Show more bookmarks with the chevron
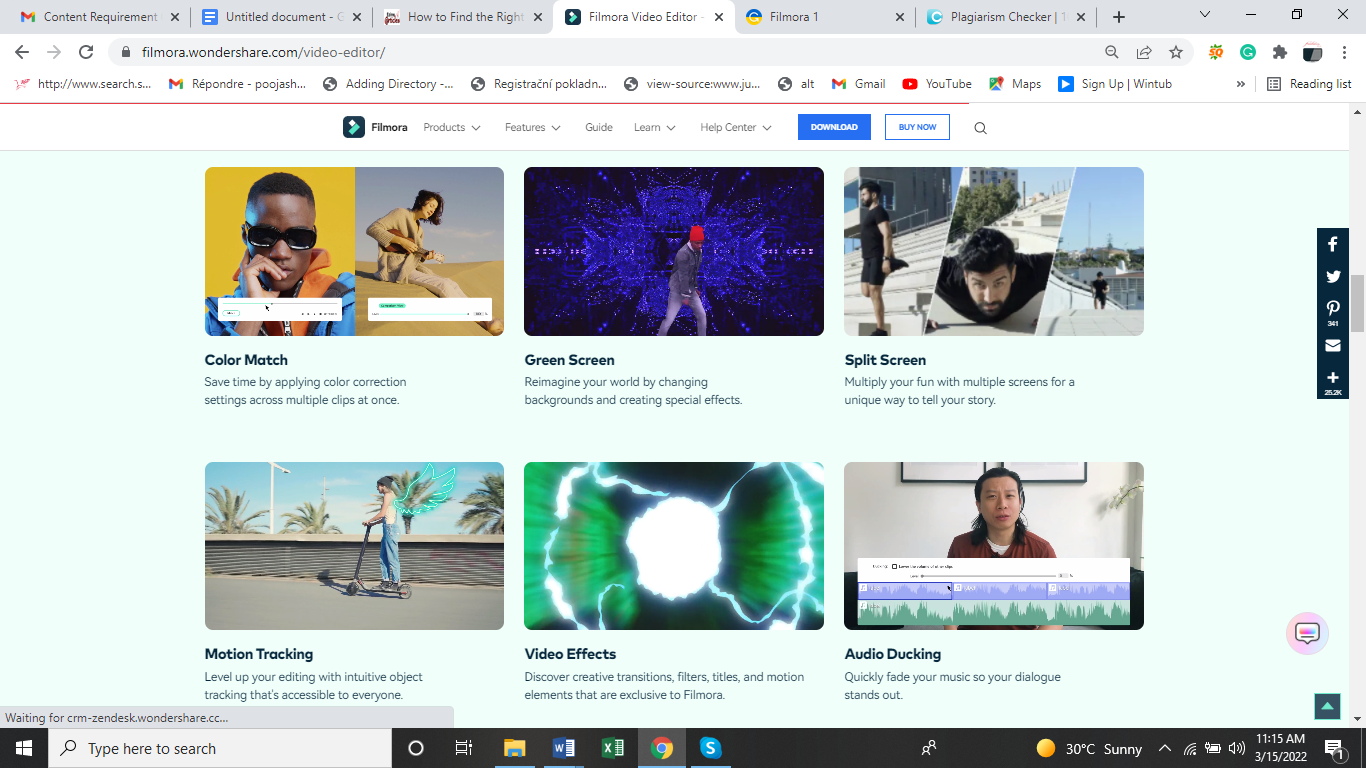This screenshot has width=1366, height=768. (x=1241, y=84)
